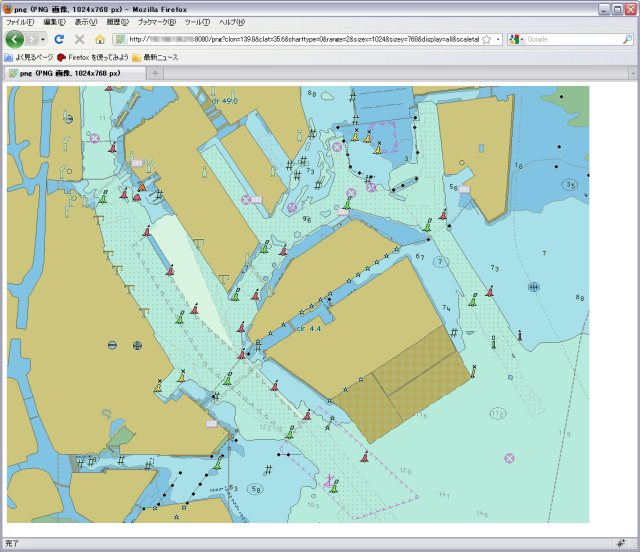Bookmark this page with the star icon
This screenshot has height=552, width=640.
click(x=487, y=39)
